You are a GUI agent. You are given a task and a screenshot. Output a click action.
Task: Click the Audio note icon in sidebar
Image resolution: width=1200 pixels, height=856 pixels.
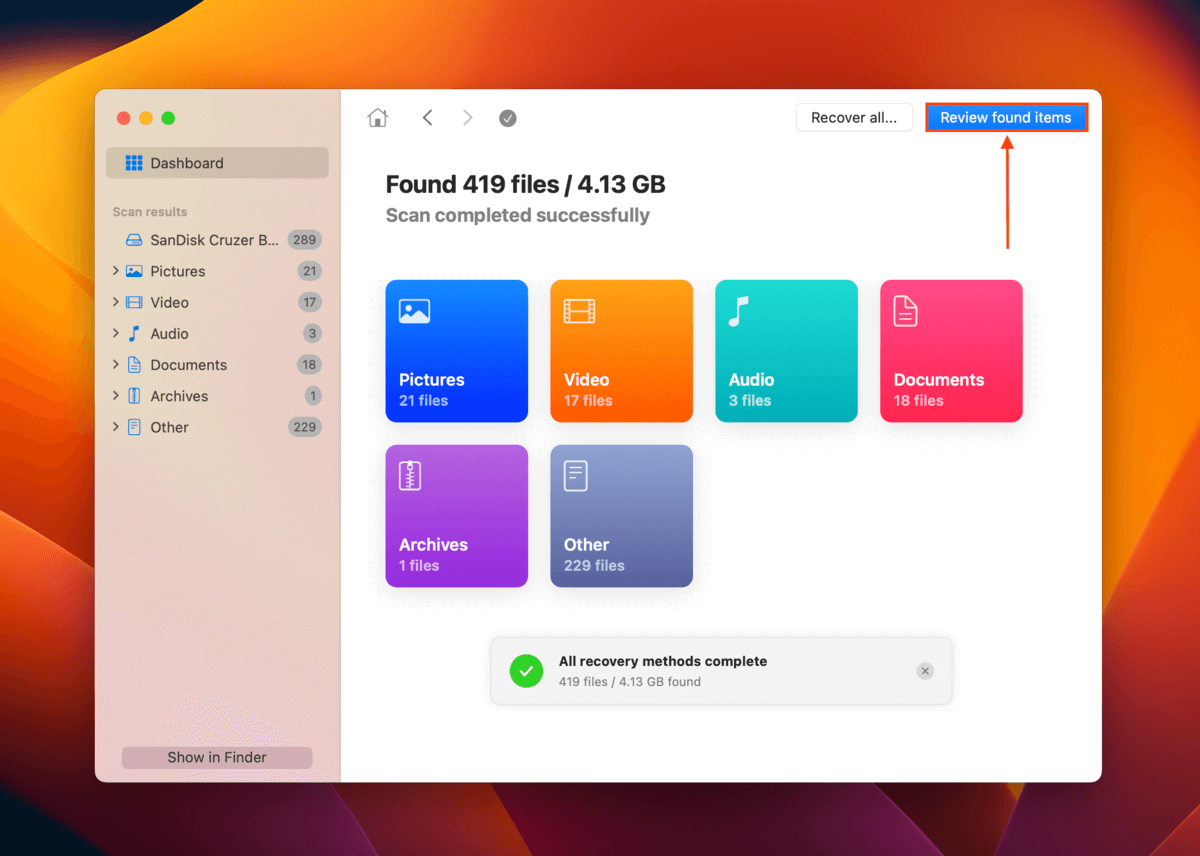(x=134, y=333)
